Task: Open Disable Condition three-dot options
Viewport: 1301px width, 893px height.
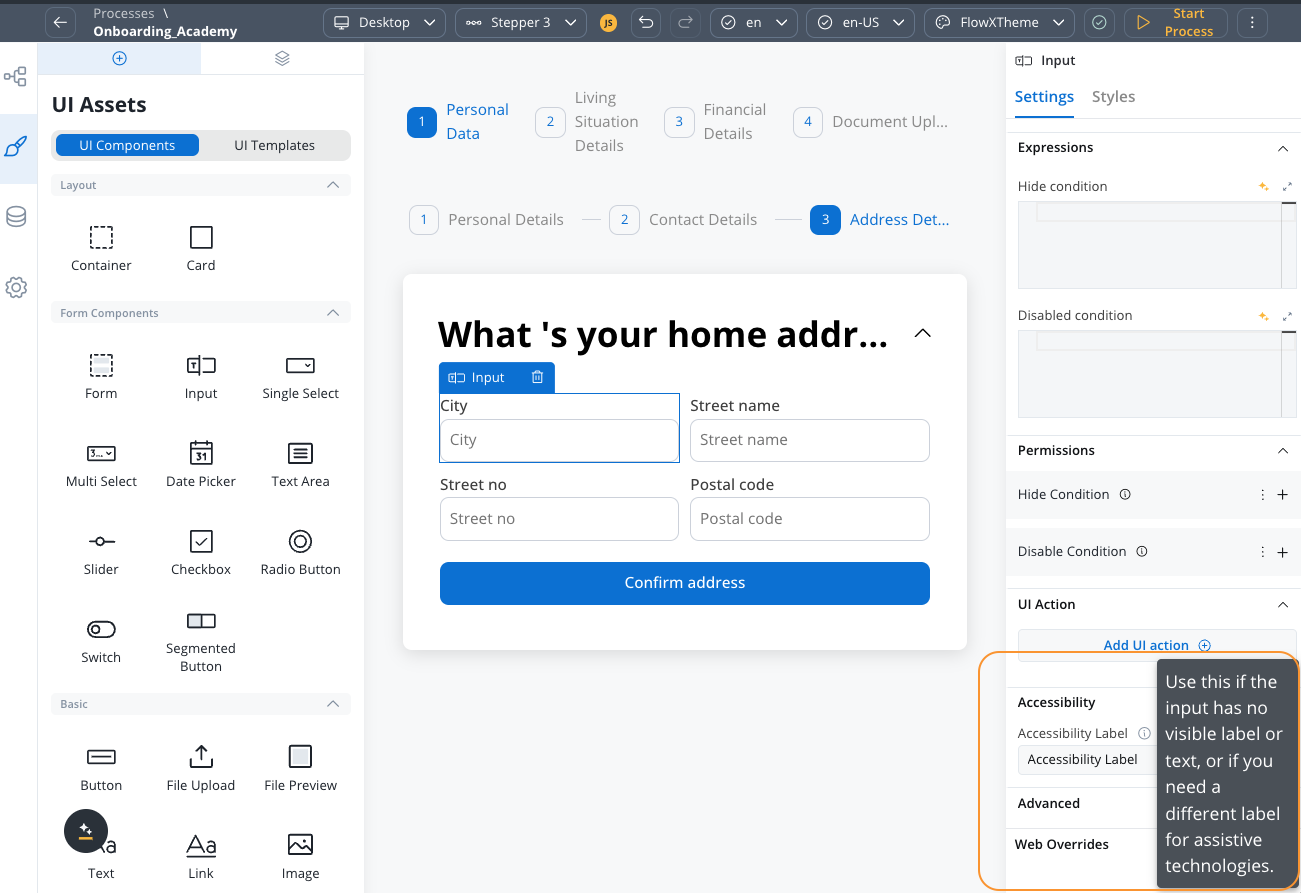Action: (1263, 552)
